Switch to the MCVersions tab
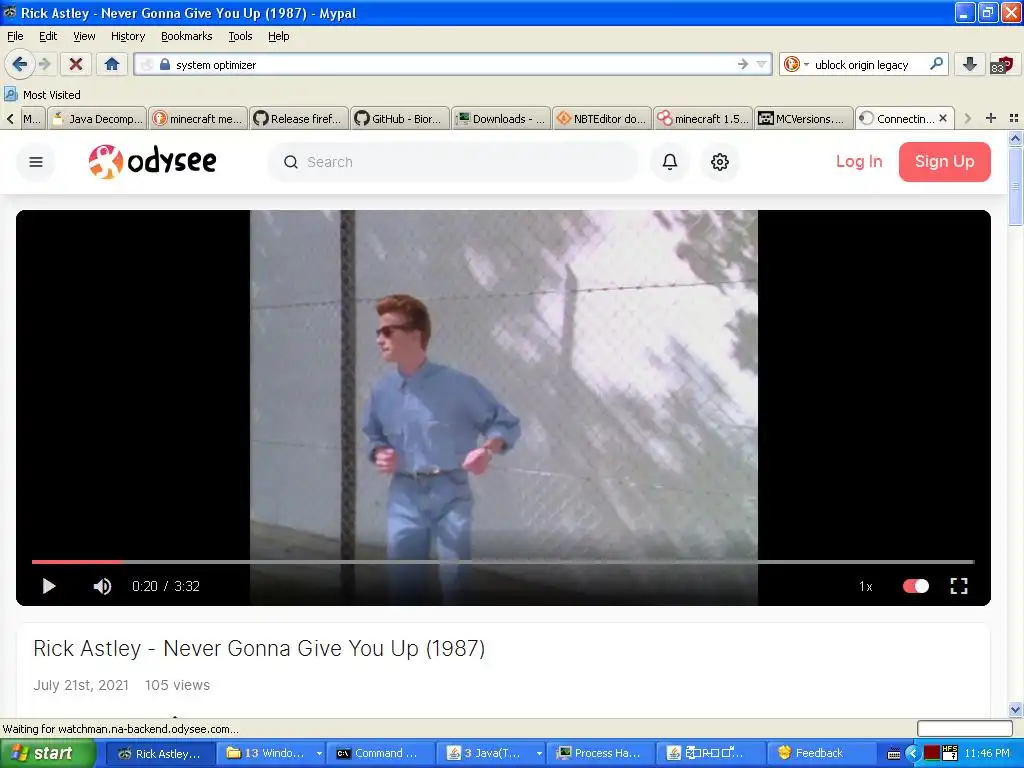Viewport: 1024px width, 768px height. click(x=803, y=118)
